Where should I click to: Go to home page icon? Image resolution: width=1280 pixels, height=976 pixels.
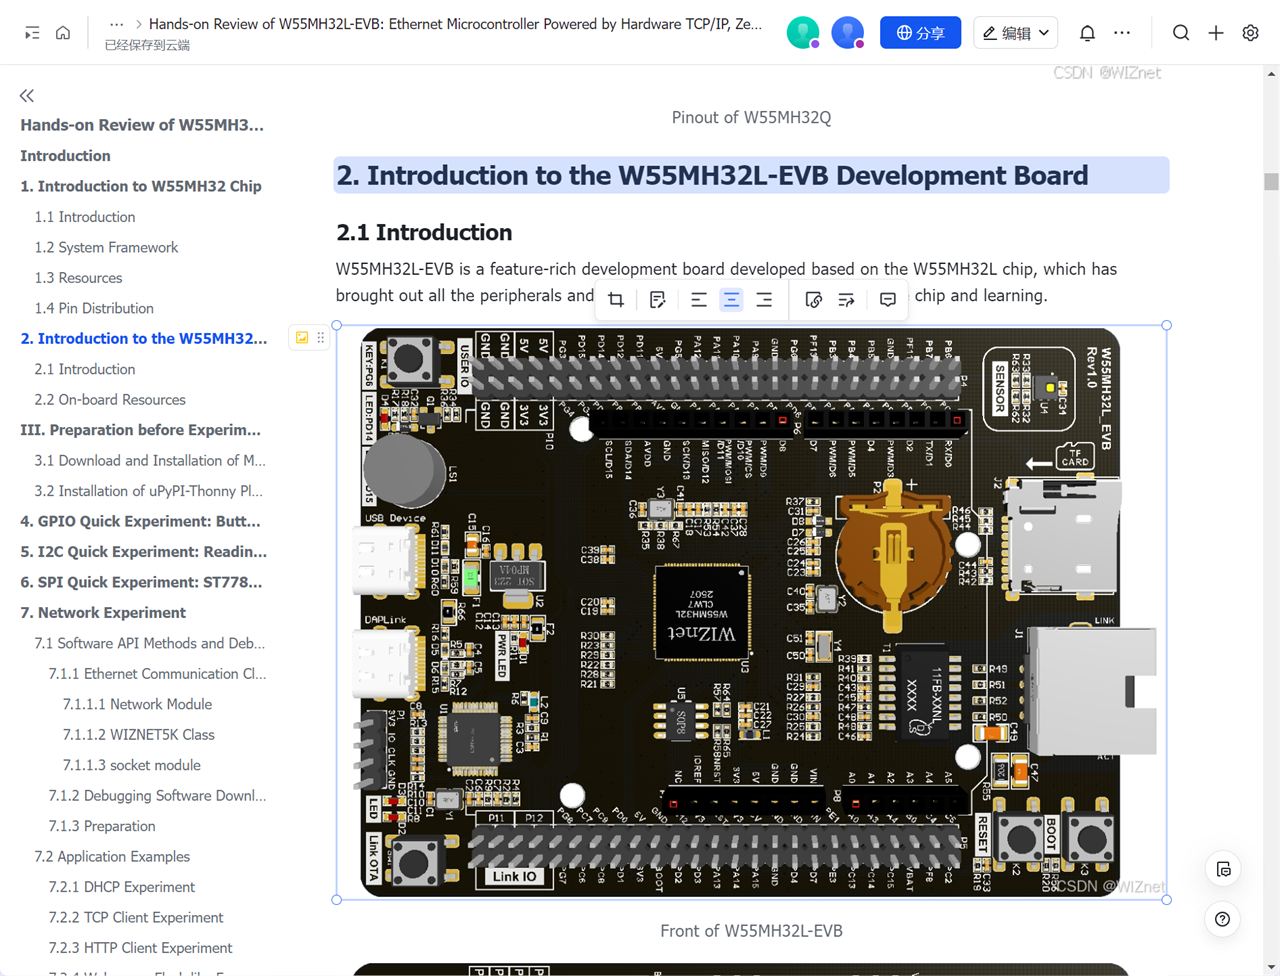coord(63,33)
